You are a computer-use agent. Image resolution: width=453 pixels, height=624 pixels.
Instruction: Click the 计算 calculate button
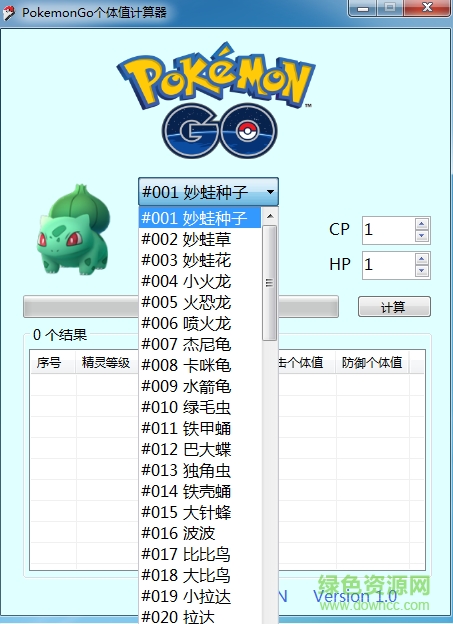pos(394,307)
